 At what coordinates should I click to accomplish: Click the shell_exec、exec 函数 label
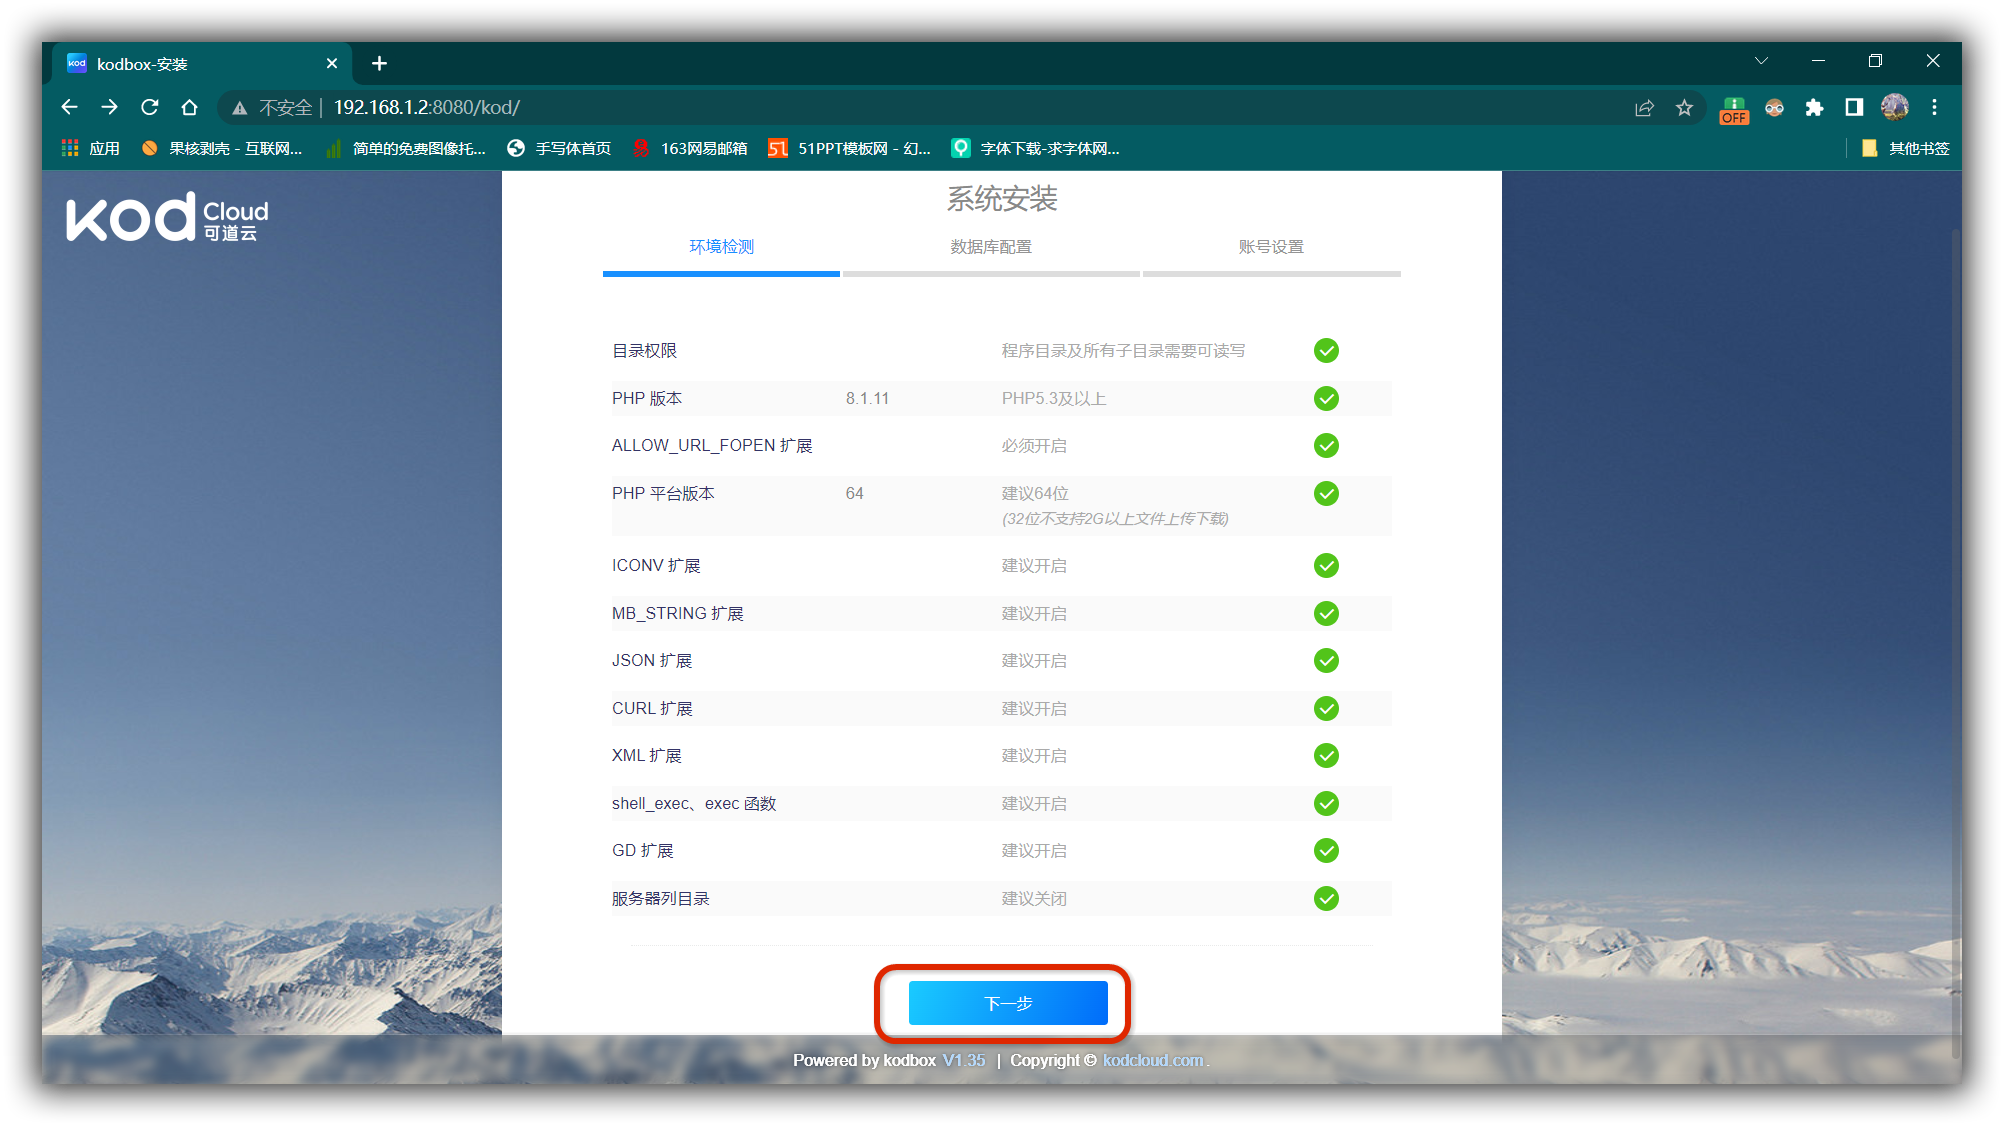[x=694, y=804]
